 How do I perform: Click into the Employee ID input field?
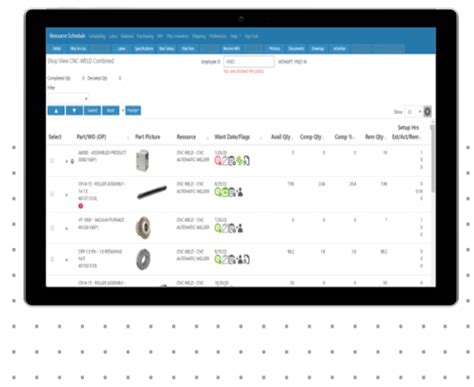tap(249, 62)
